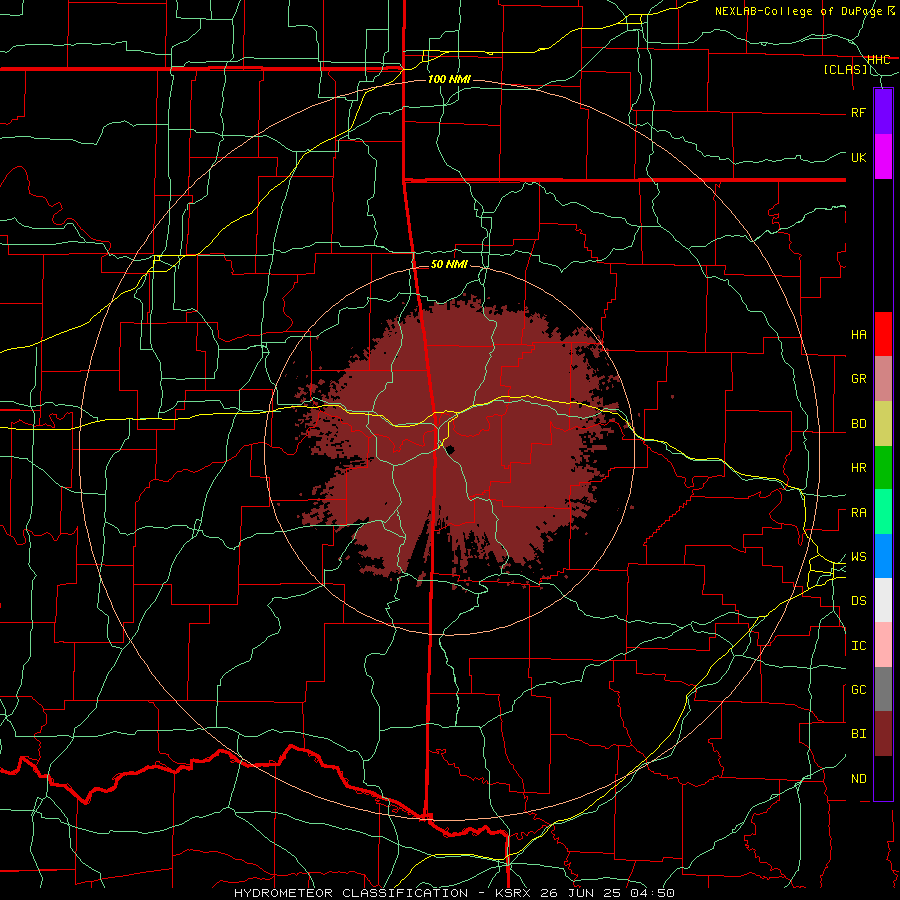900x900 pixels.
Task: Click the IC legend label
Action: pos(858,646)
